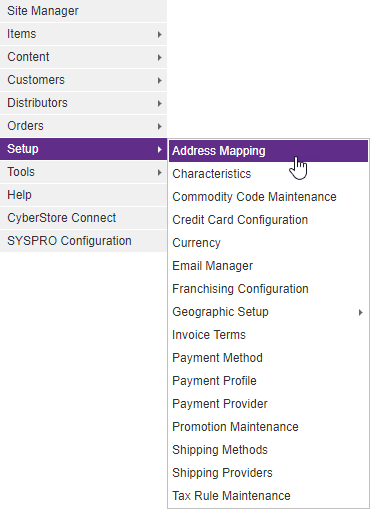
Task: Select Credit Card Configuration
Action: click(x=268, y=220)
